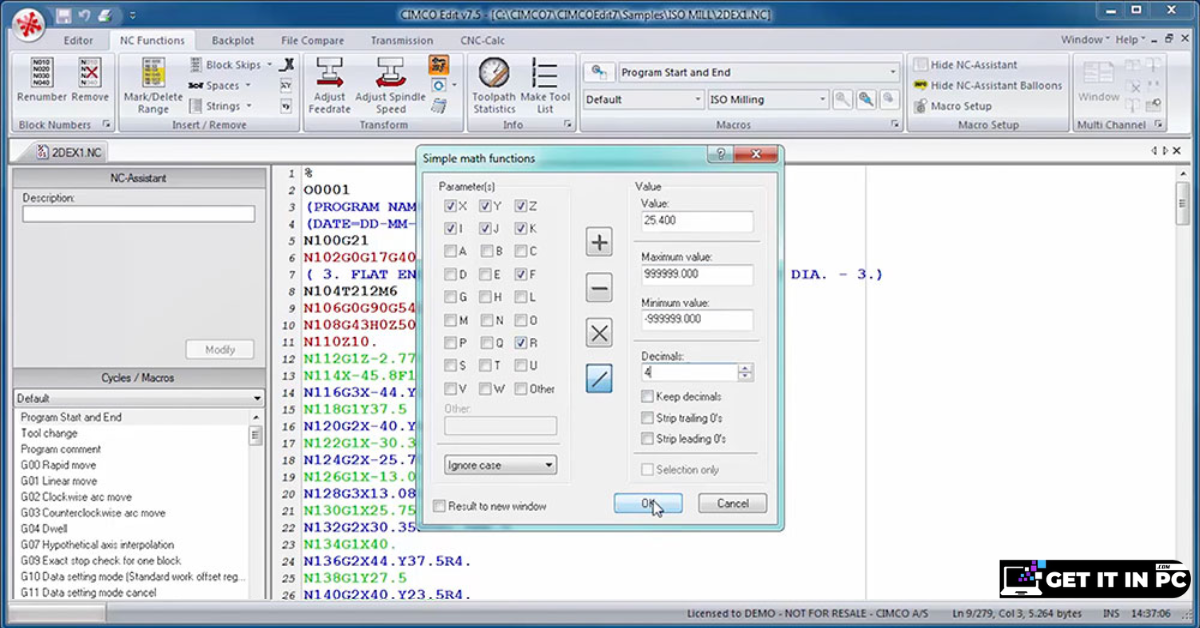Click the Adjust Spindle Speed icon
The width and height of the screenshot is (1200, 628).
click(390, 73)
